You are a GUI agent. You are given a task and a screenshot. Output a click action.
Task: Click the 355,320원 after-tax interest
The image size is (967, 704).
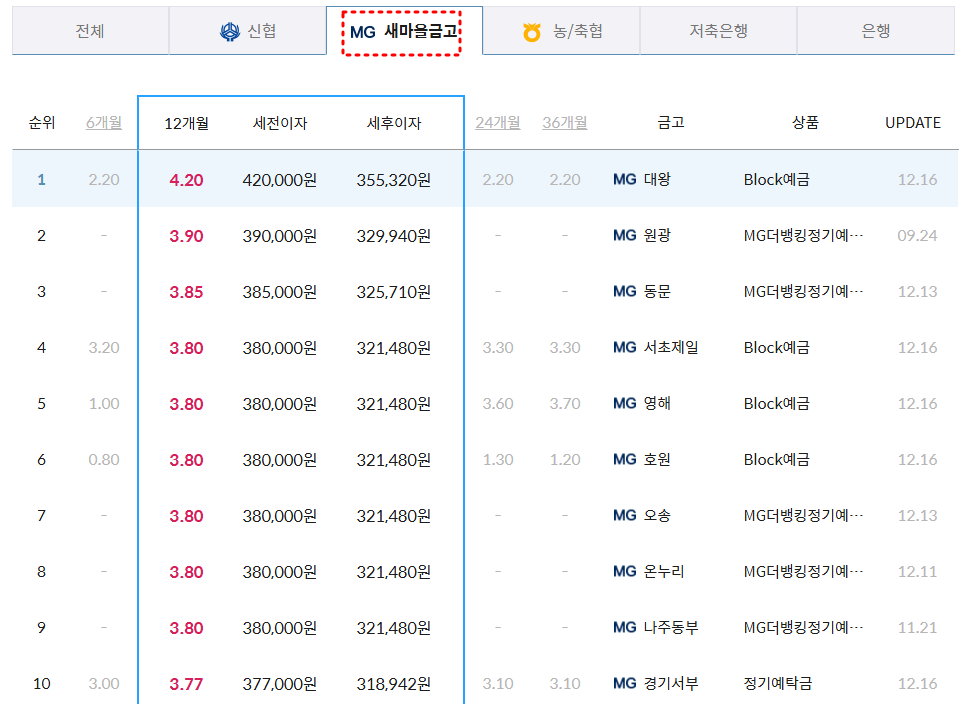(x=394, y=180)
